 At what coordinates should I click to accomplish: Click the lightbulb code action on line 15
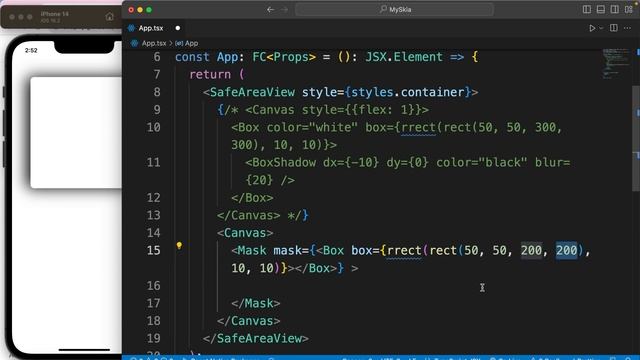pos(179,245)
